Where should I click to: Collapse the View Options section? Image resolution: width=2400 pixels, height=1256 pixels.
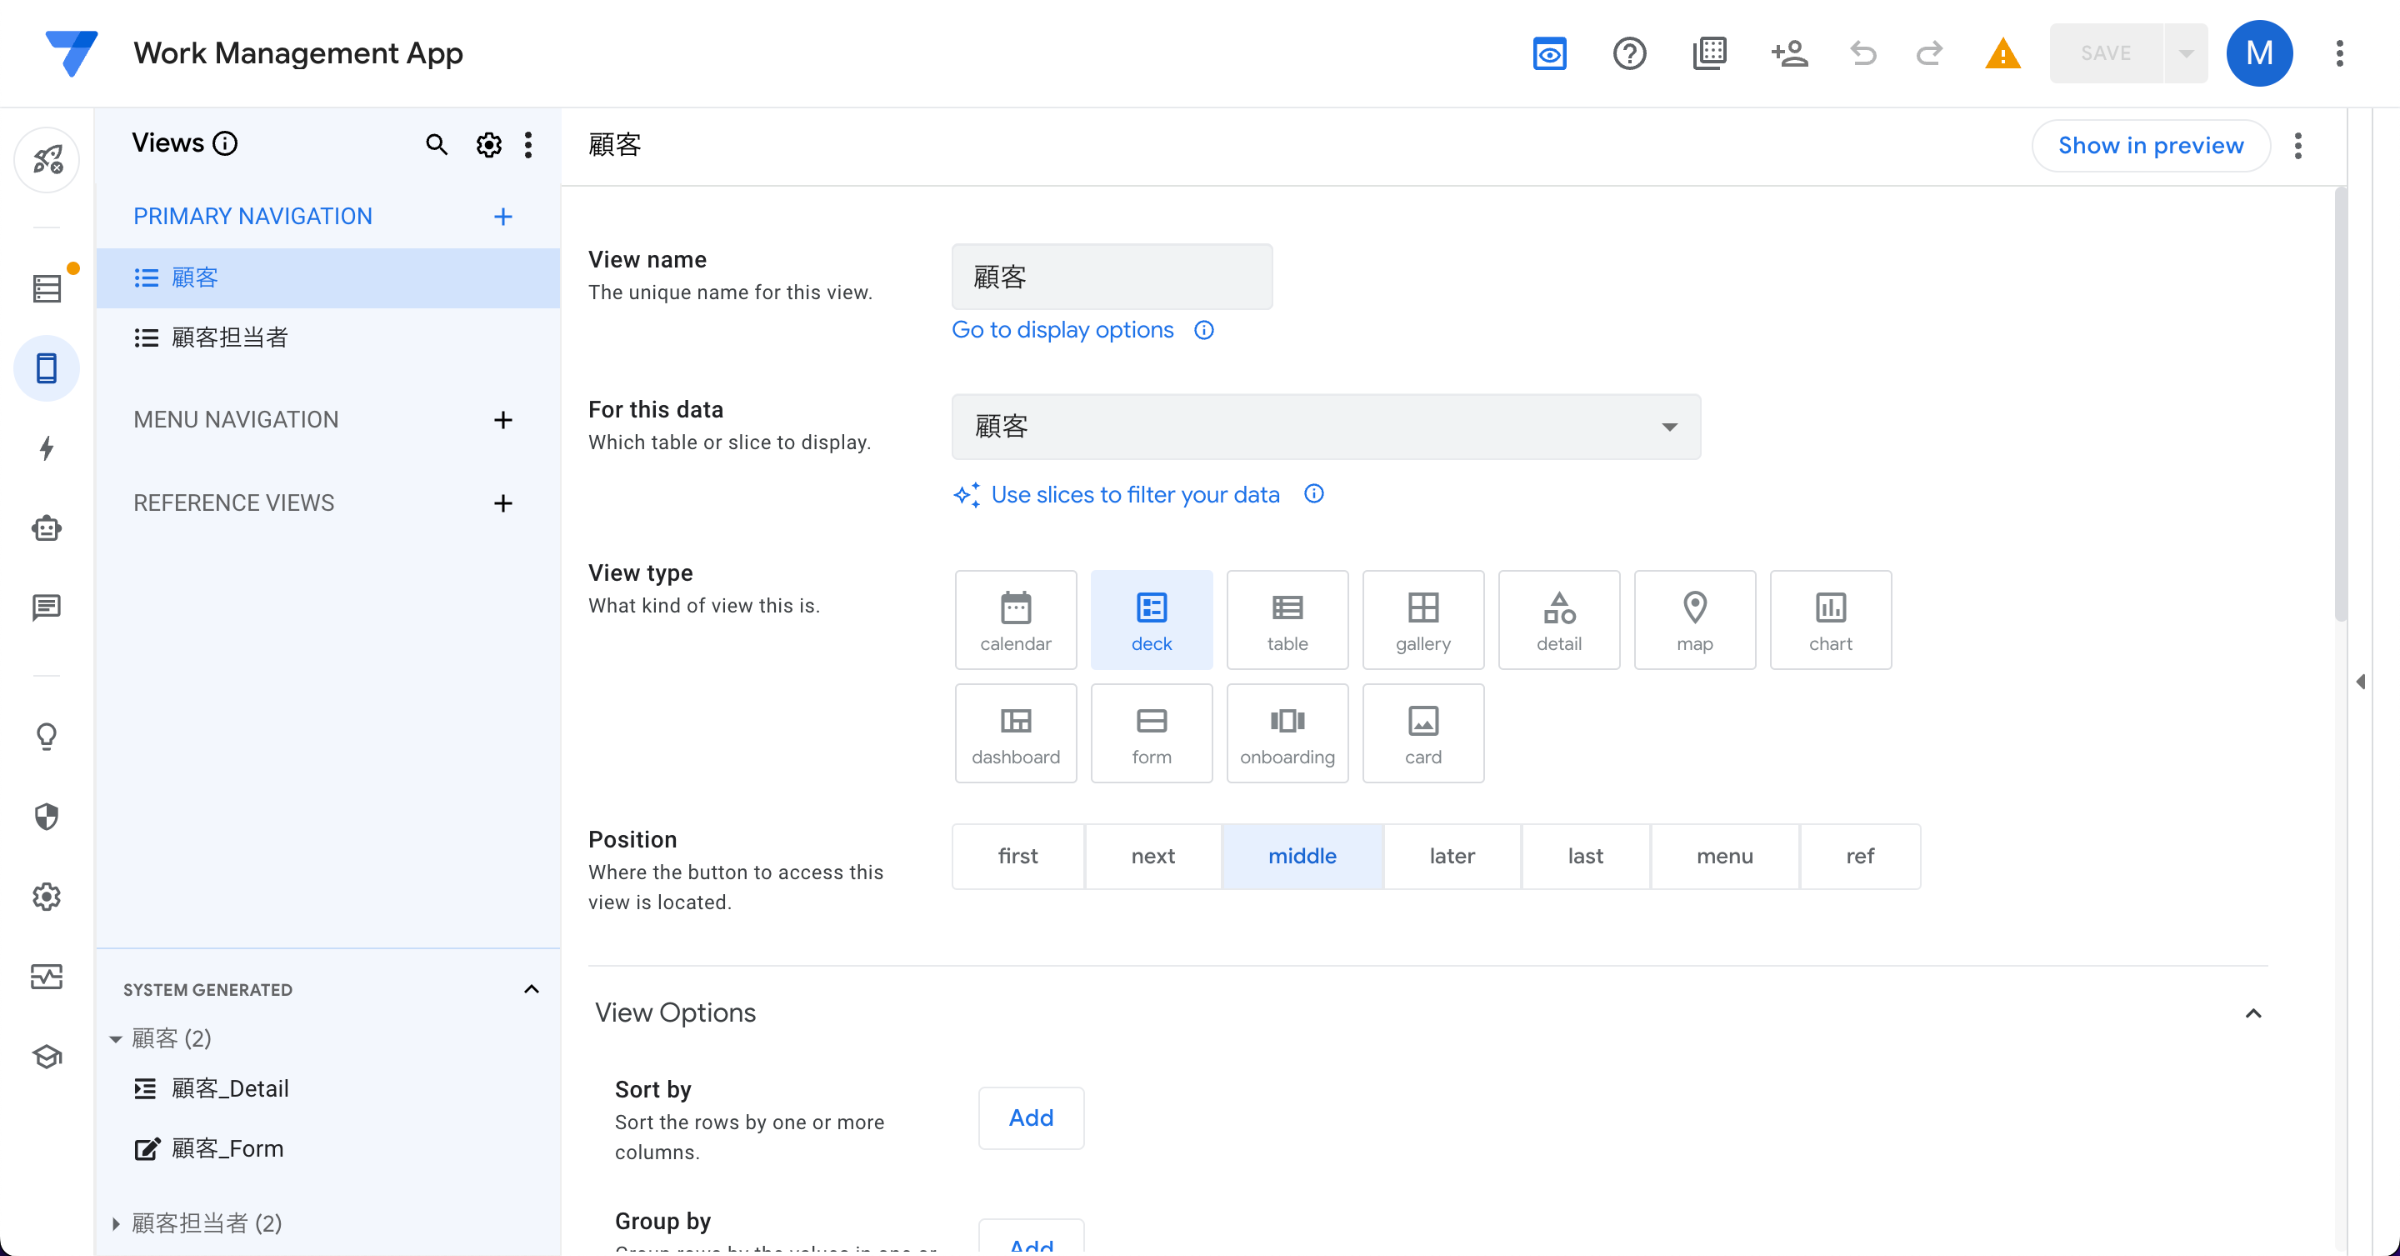(x=2253, y=1013)
